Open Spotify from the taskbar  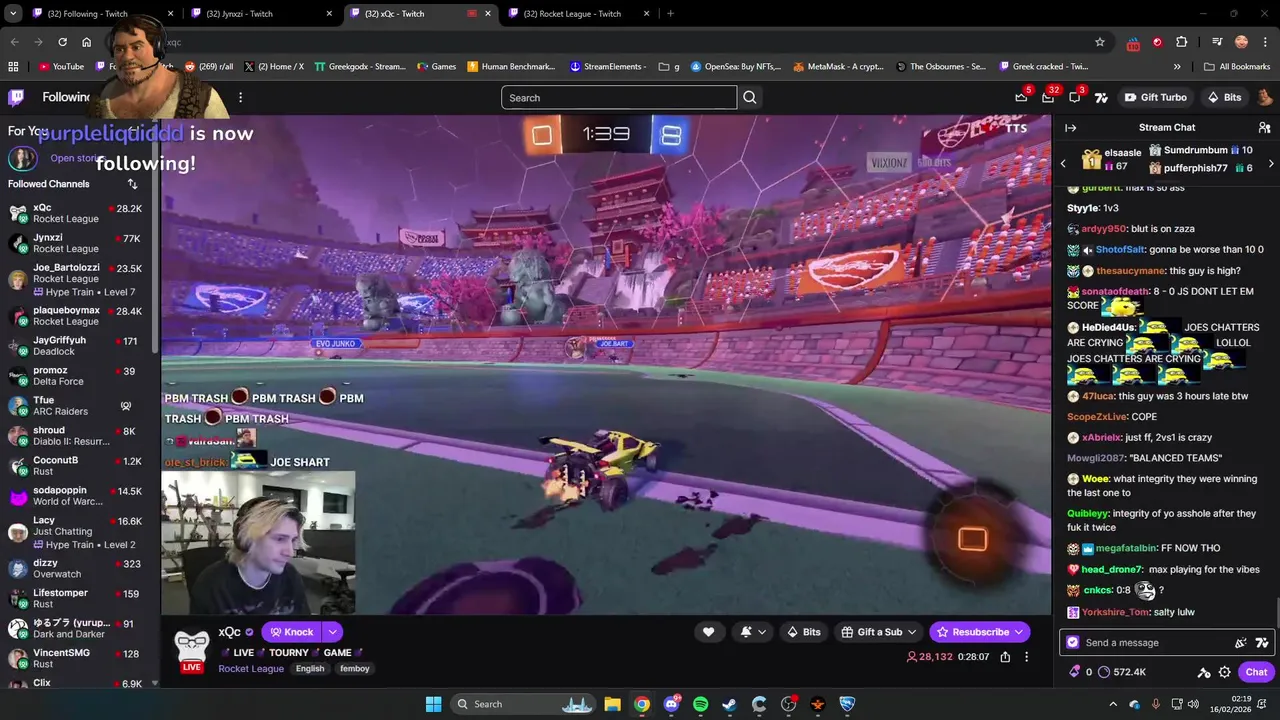point(700,704)
